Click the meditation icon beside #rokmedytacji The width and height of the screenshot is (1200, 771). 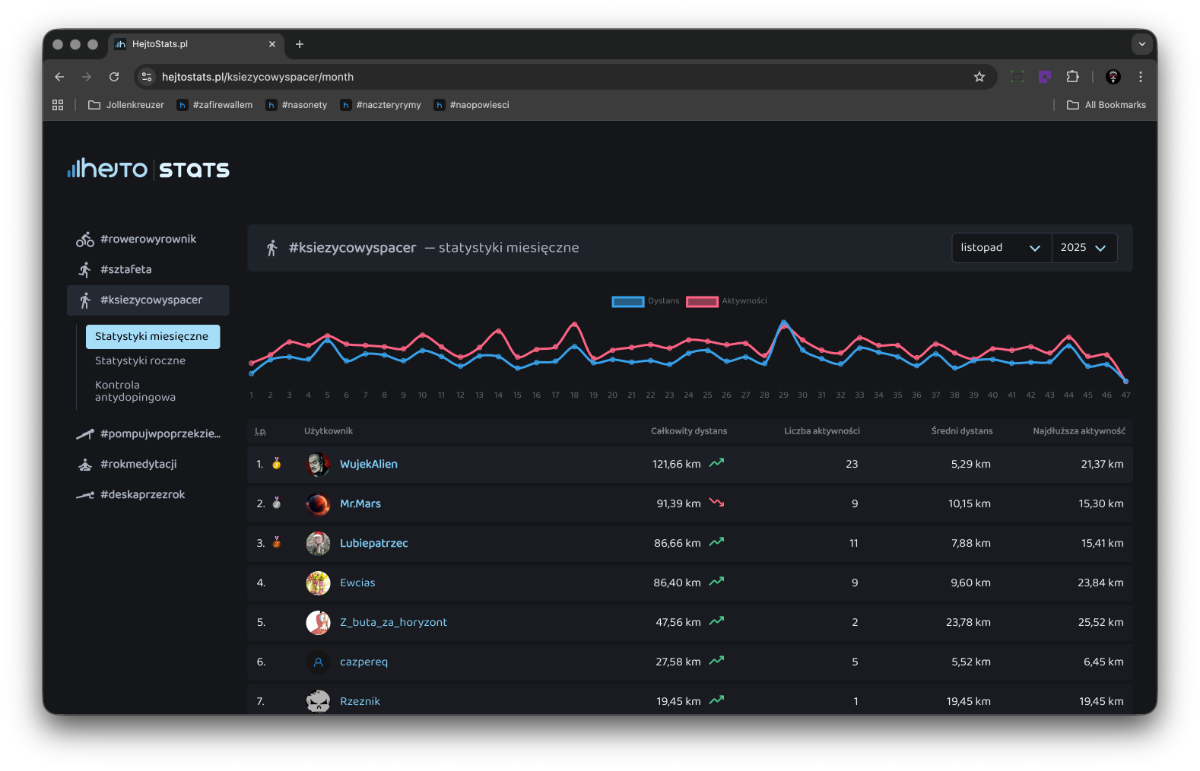point(85,465)
